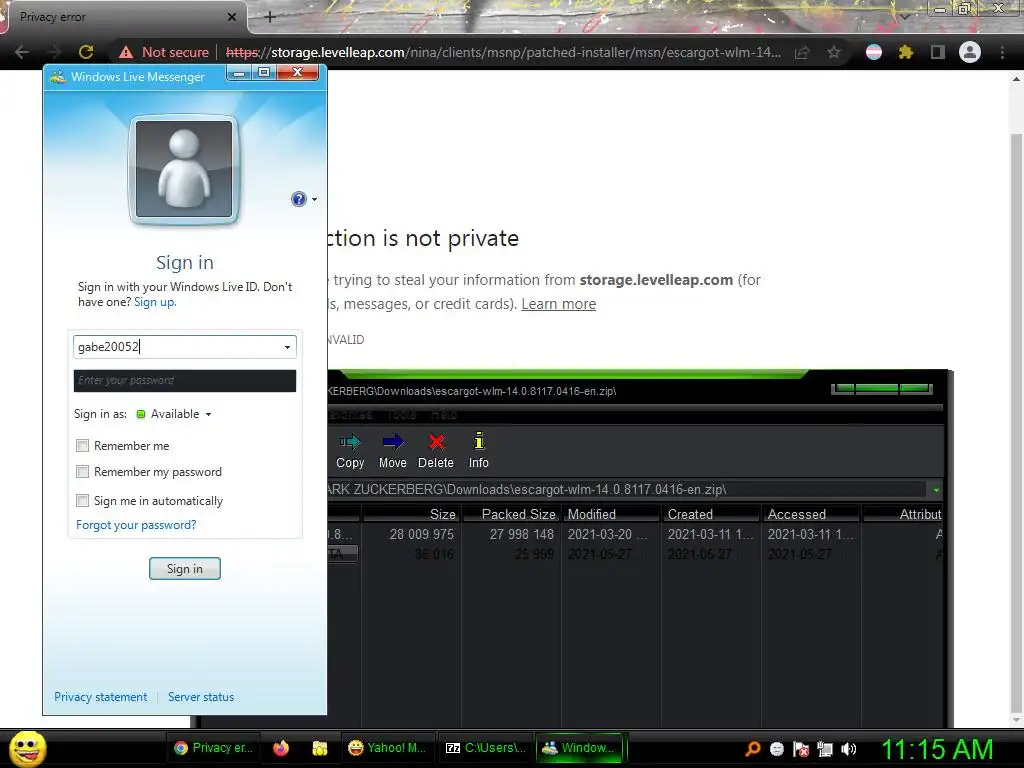Select the 27 998 148 packed size cell
The image size is (1024, 768).
[x=522, y=534]
